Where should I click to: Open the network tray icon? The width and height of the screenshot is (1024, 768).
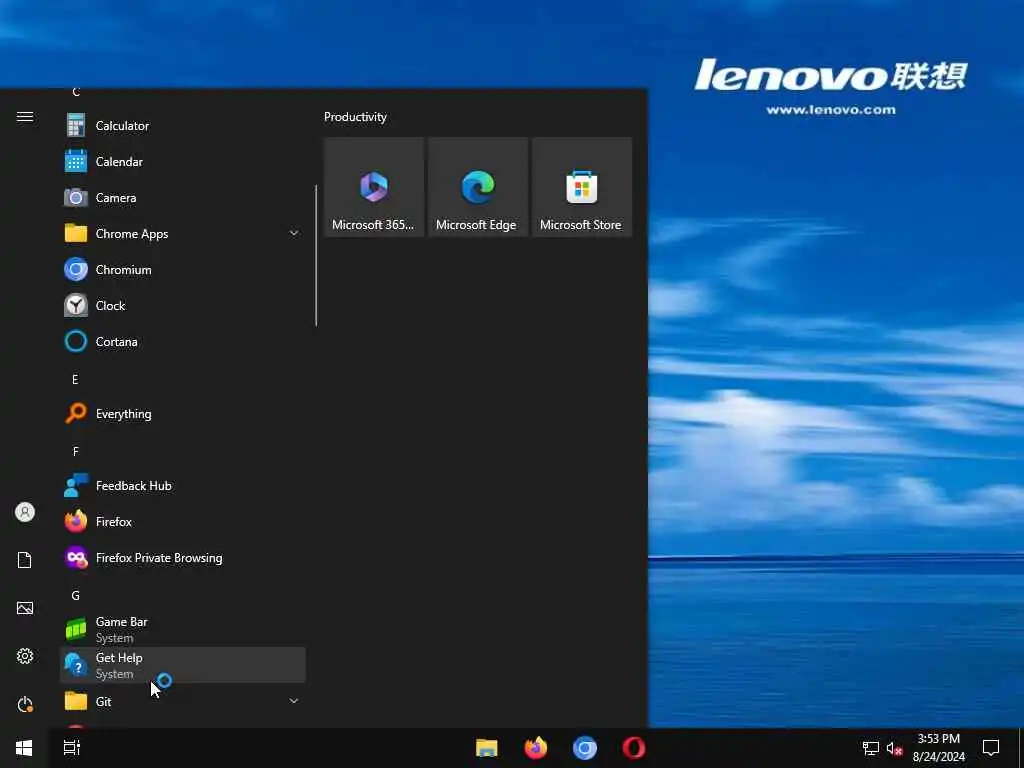click(871, 748)
